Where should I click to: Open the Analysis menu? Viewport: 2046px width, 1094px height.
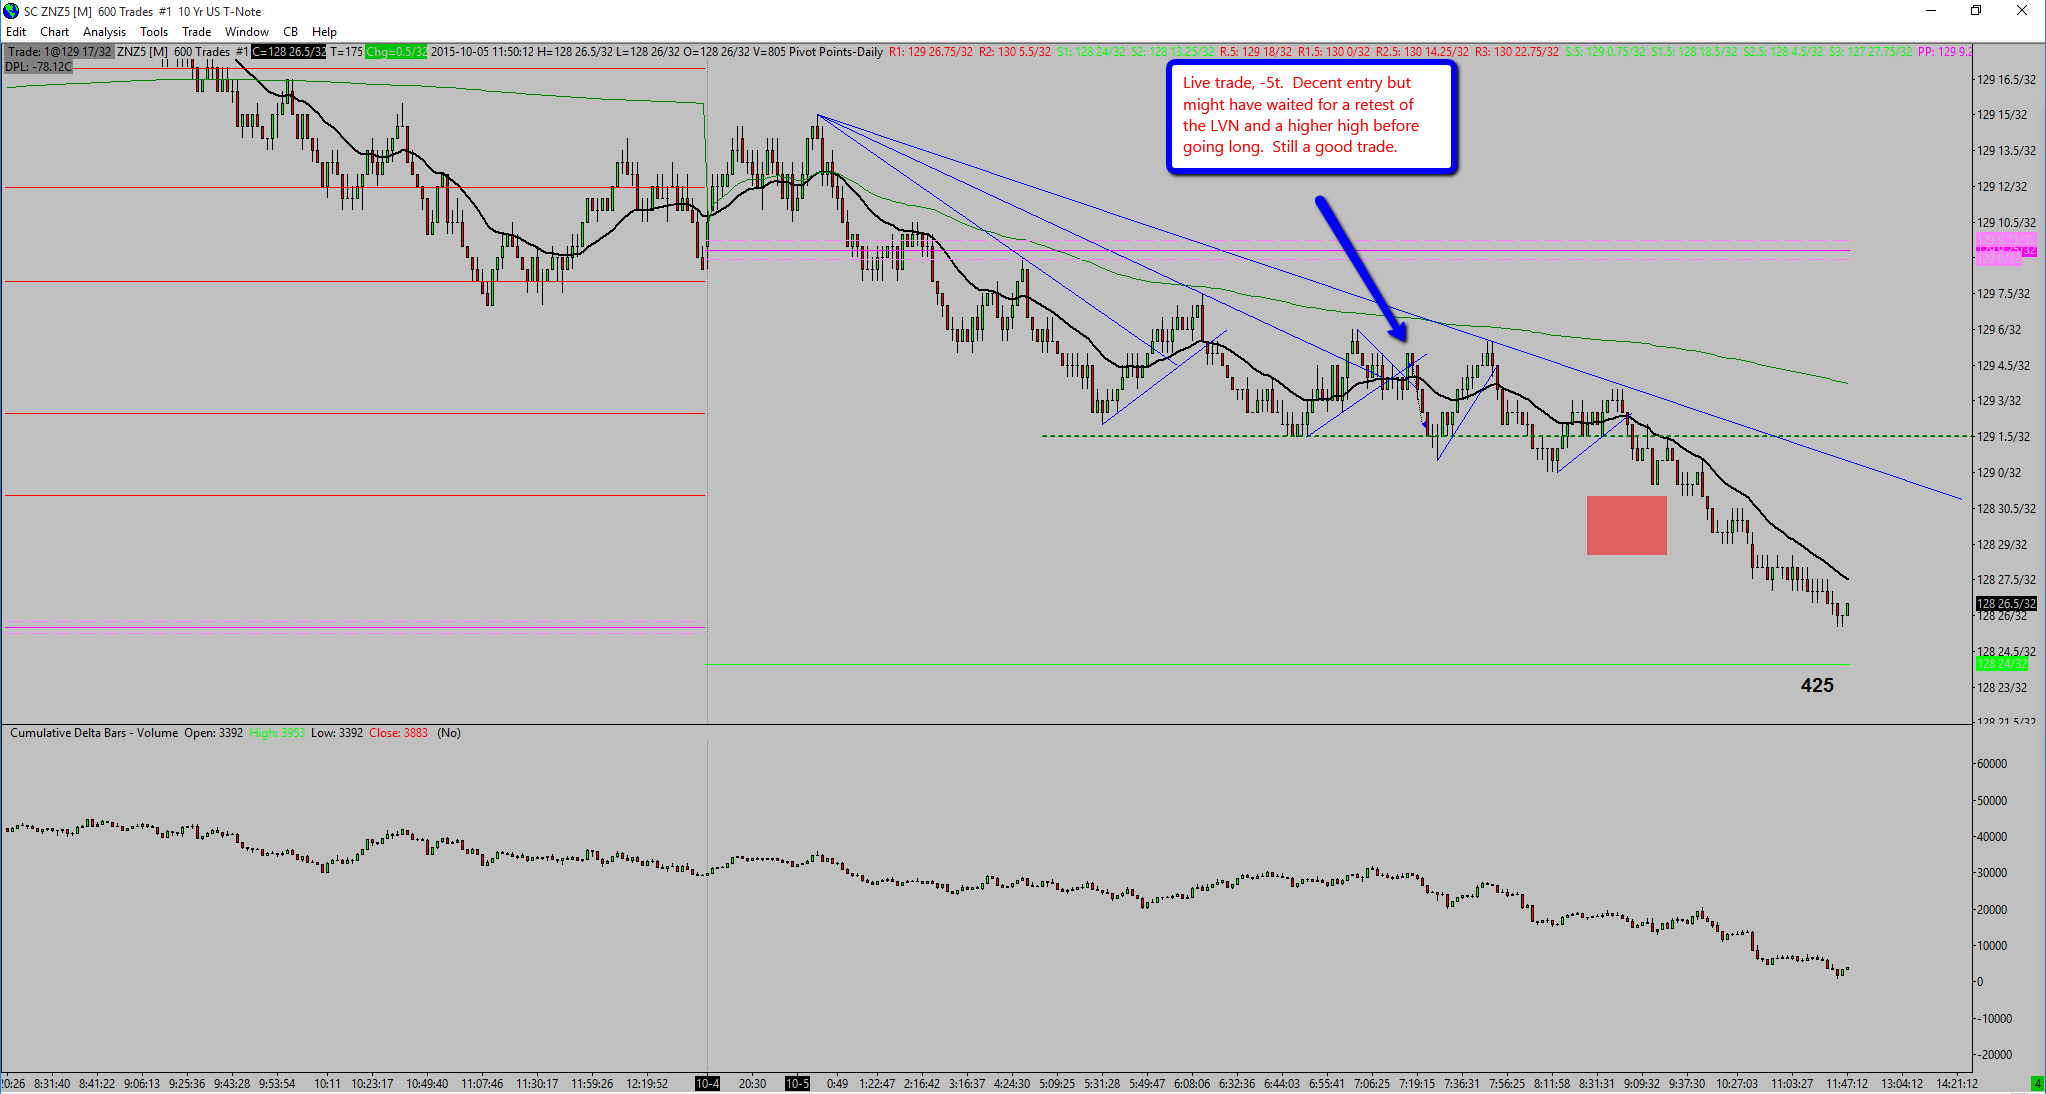point(104,31)
